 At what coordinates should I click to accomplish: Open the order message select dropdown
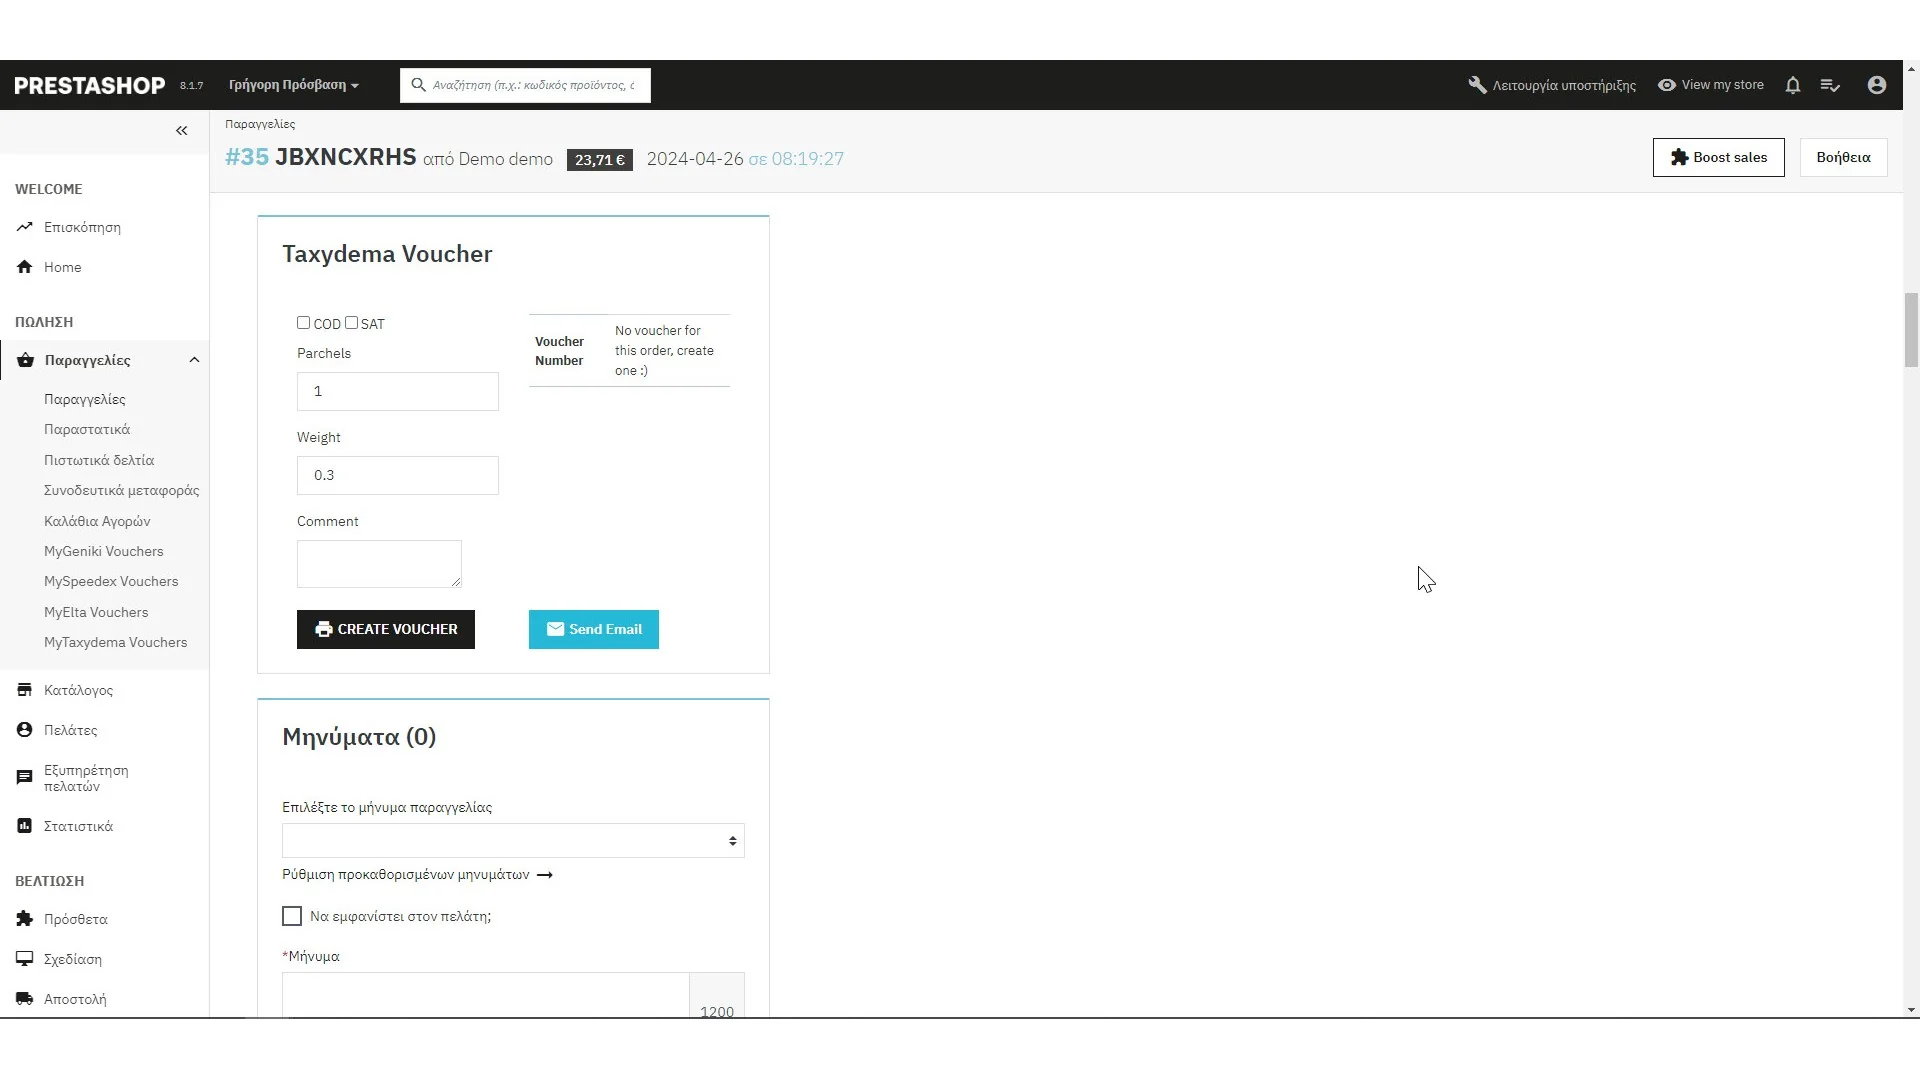(512, 841)
